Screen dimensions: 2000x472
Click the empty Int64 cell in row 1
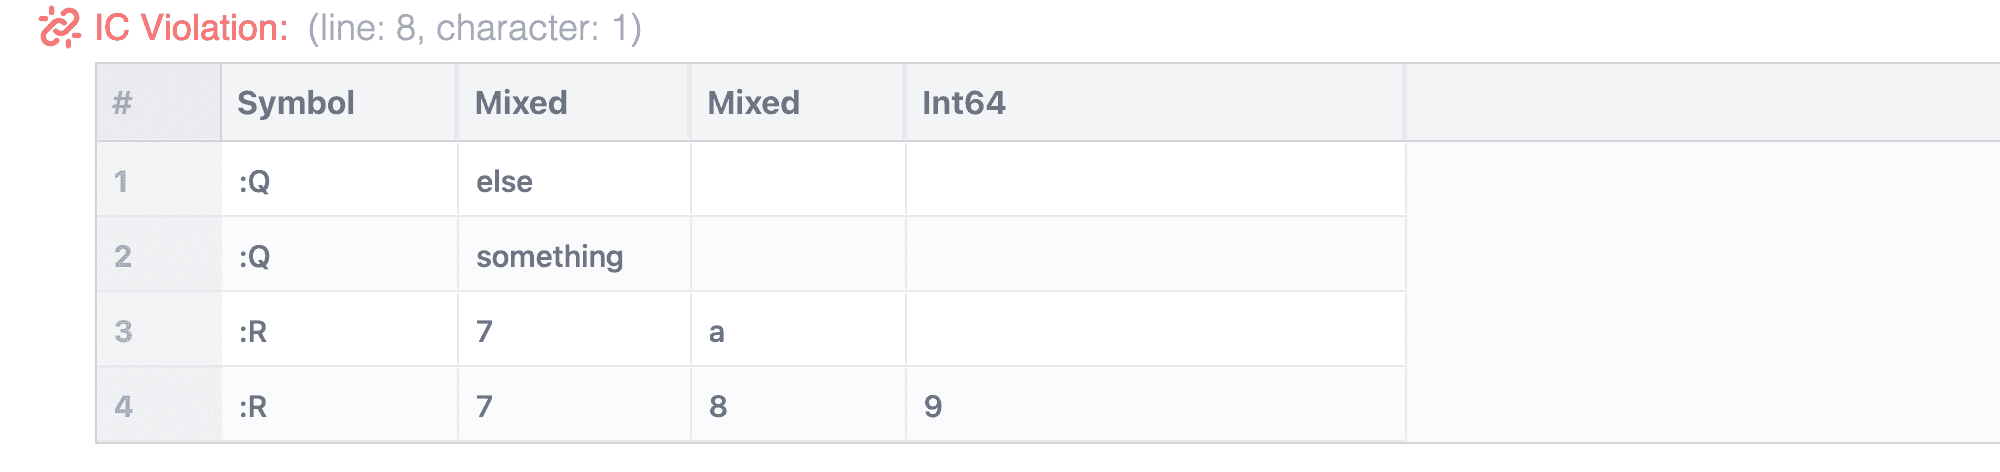[x=1155, y=181]
